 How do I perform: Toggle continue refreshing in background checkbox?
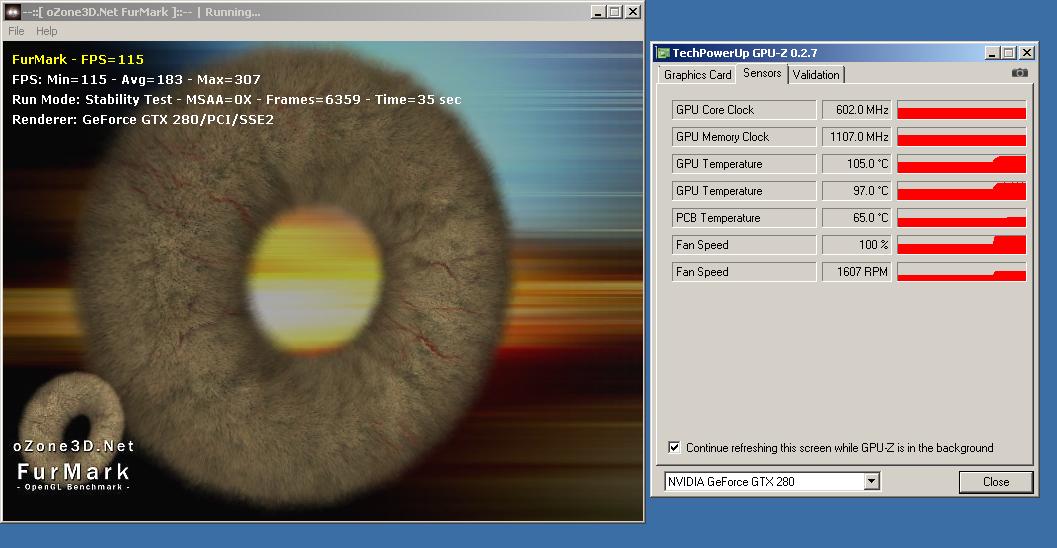(674, 447)
